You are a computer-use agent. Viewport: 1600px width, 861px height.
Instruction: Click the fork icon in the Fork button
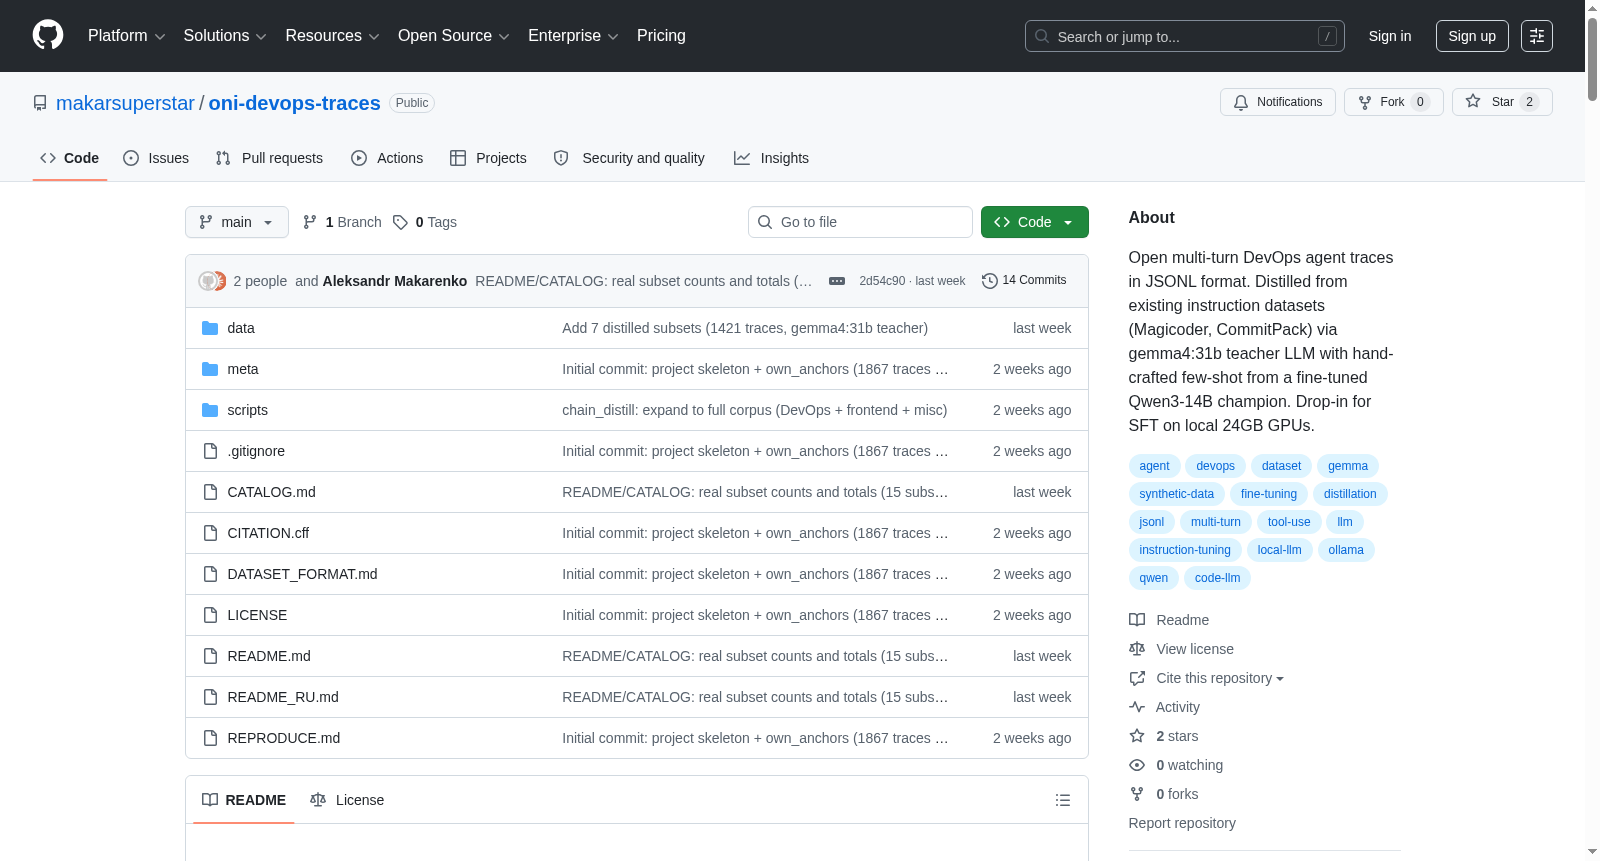pos(1365,102)
